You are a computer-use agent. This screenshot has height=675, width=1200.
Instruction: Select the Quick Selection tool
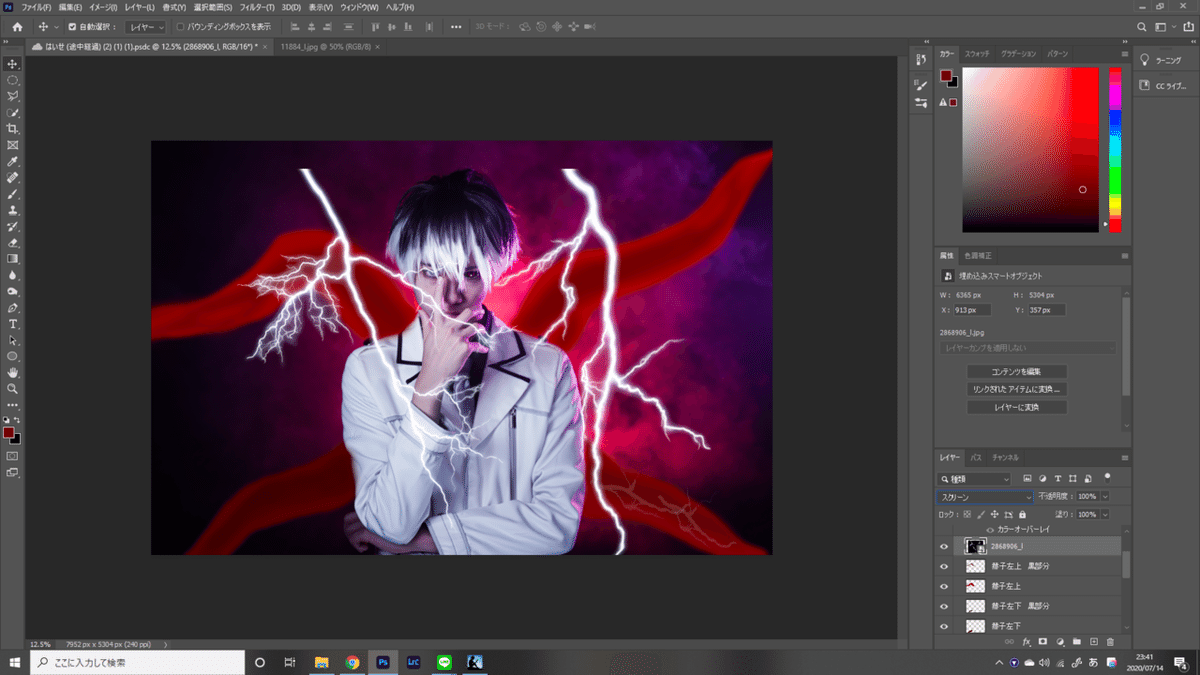coord(13,113)
